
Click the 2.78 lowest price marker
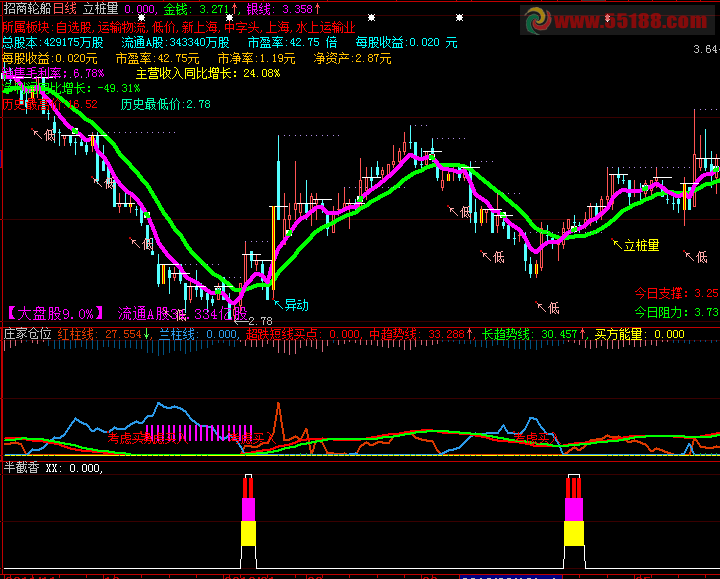pyautogui.click(x=258, y=321)
